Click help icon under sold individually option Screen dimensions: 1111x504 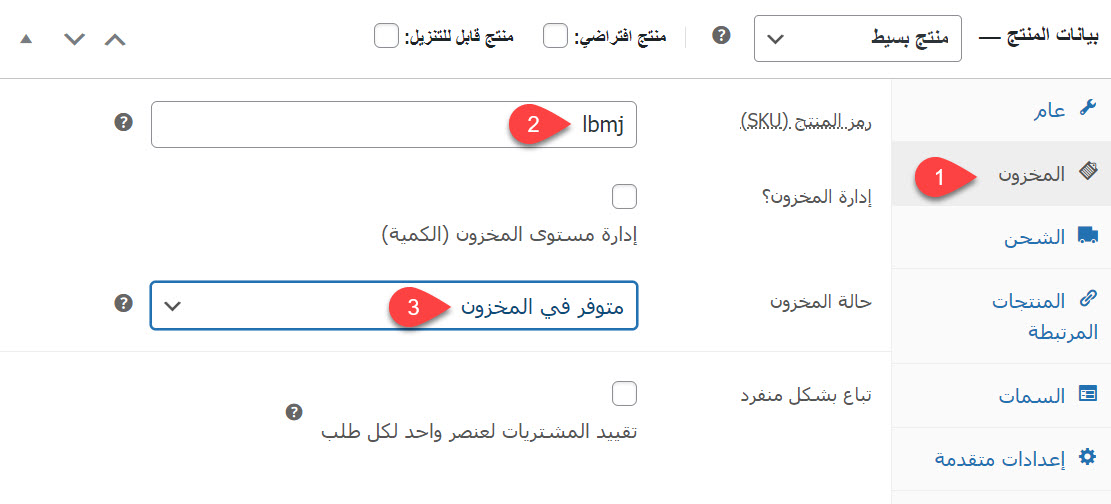pos(293,412)
